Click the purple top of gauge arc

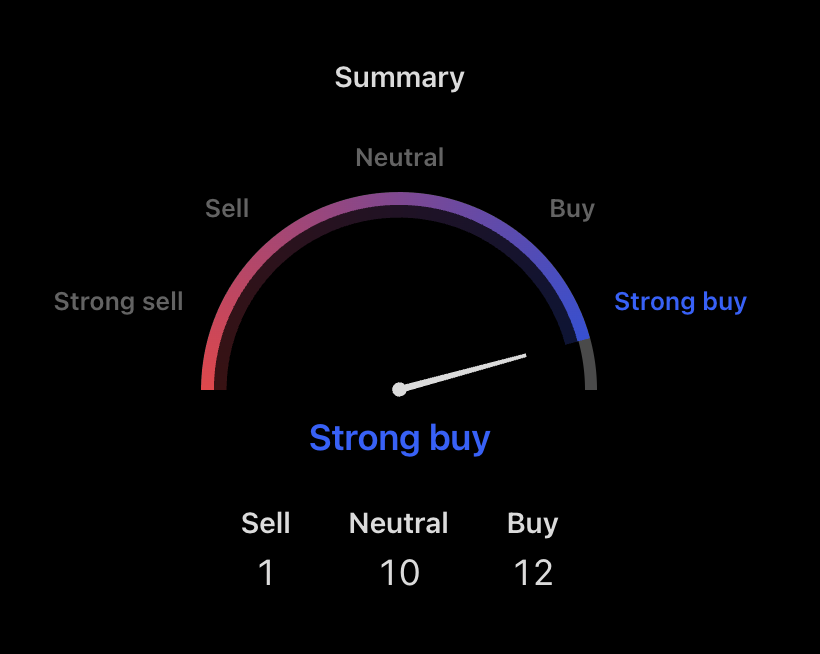(x=399, y=199)
